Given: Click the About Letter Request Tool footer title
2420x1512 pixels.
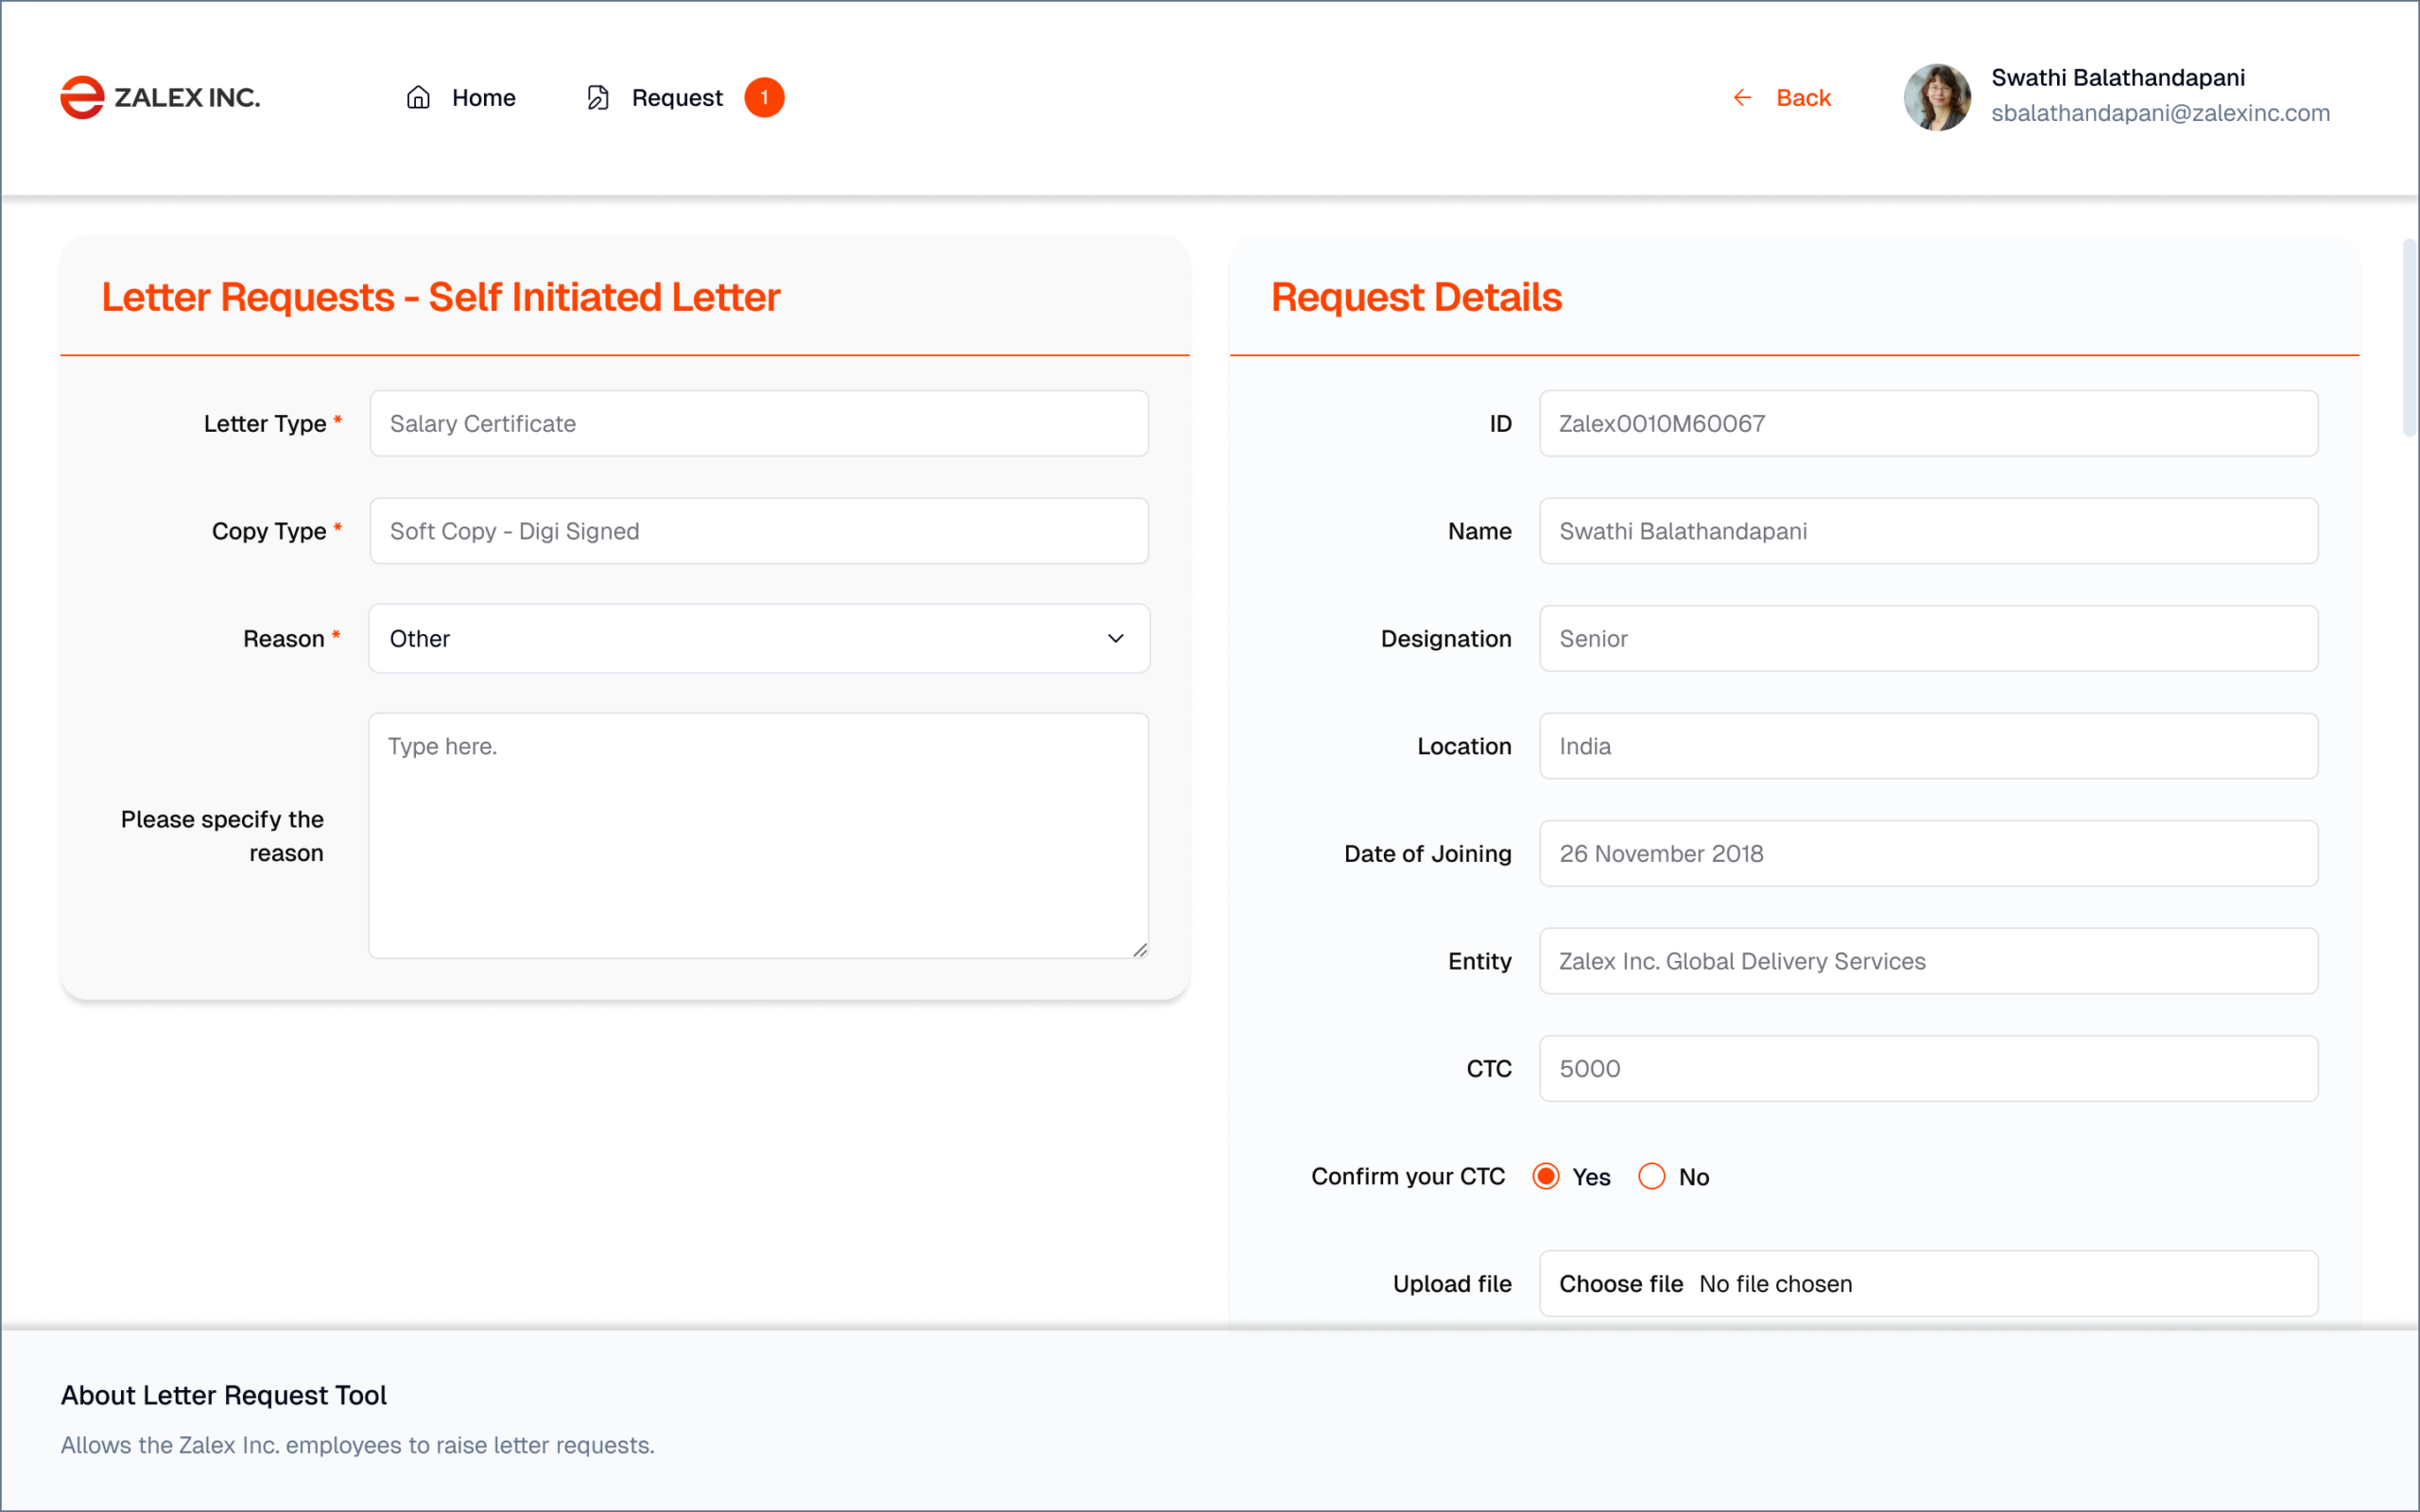Looking at the screenshot, I should click(224, 1395).
